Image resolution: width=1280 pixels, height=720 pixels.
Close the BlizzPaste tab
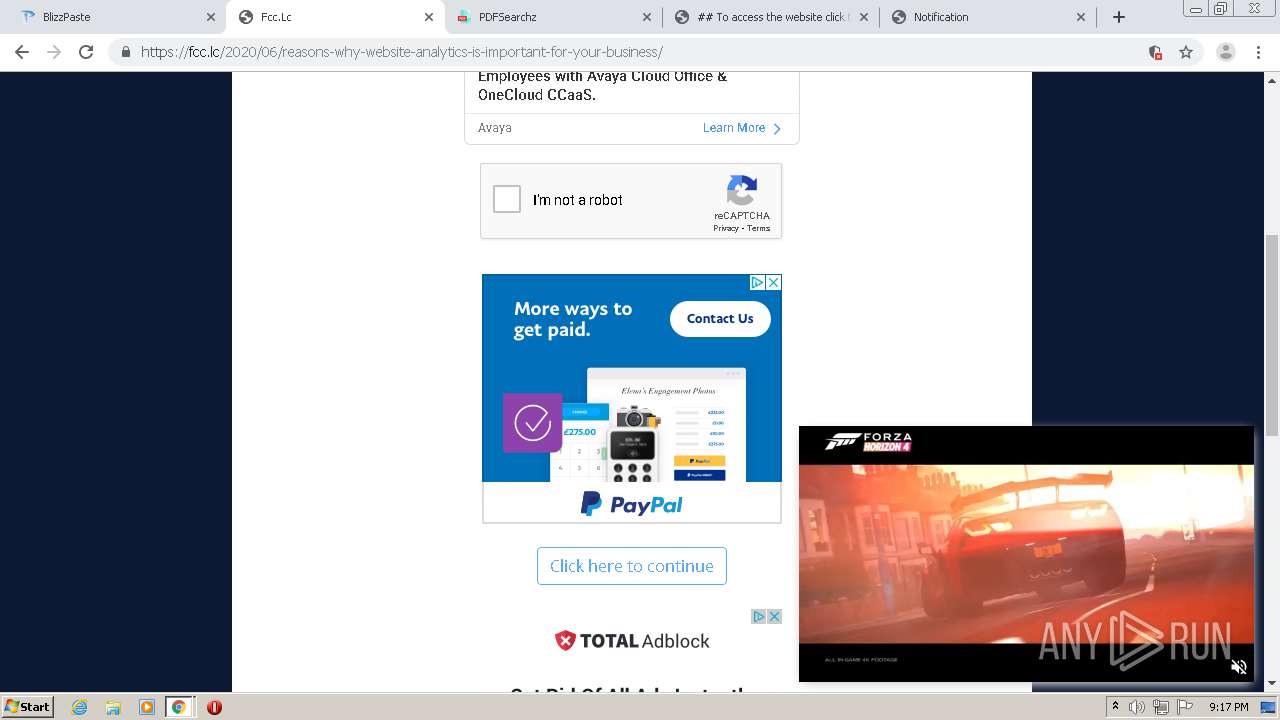(211, 17)
